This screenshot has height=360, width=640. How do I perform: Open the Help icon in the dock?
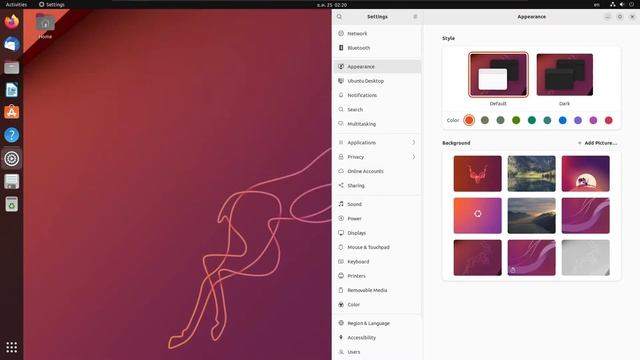click(11, 135)
